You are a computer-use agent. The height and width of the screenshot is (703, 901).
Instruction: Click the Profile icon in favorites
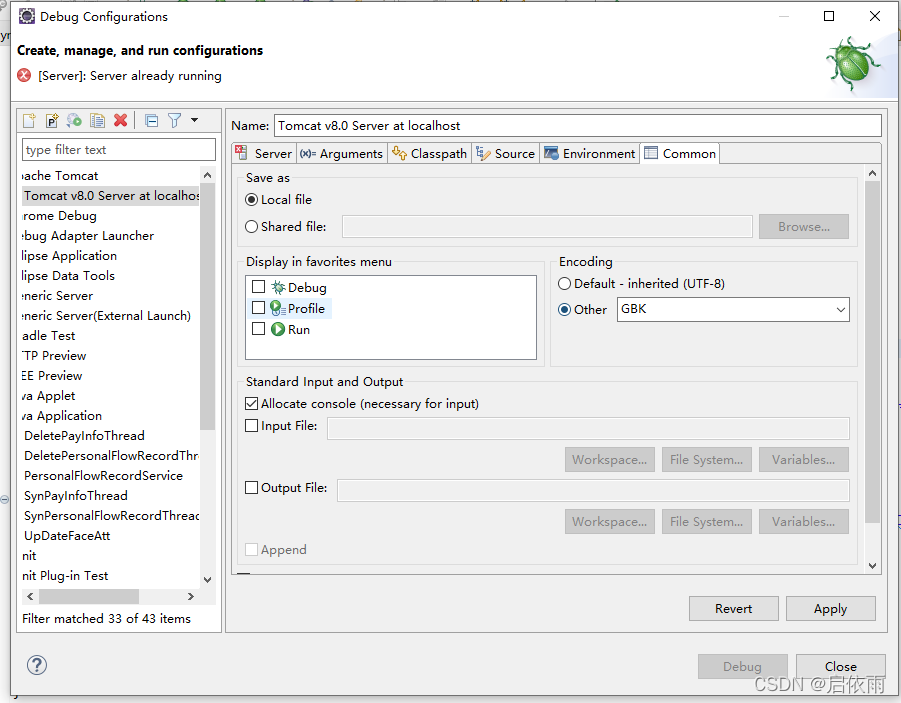[x=278, y=308]
